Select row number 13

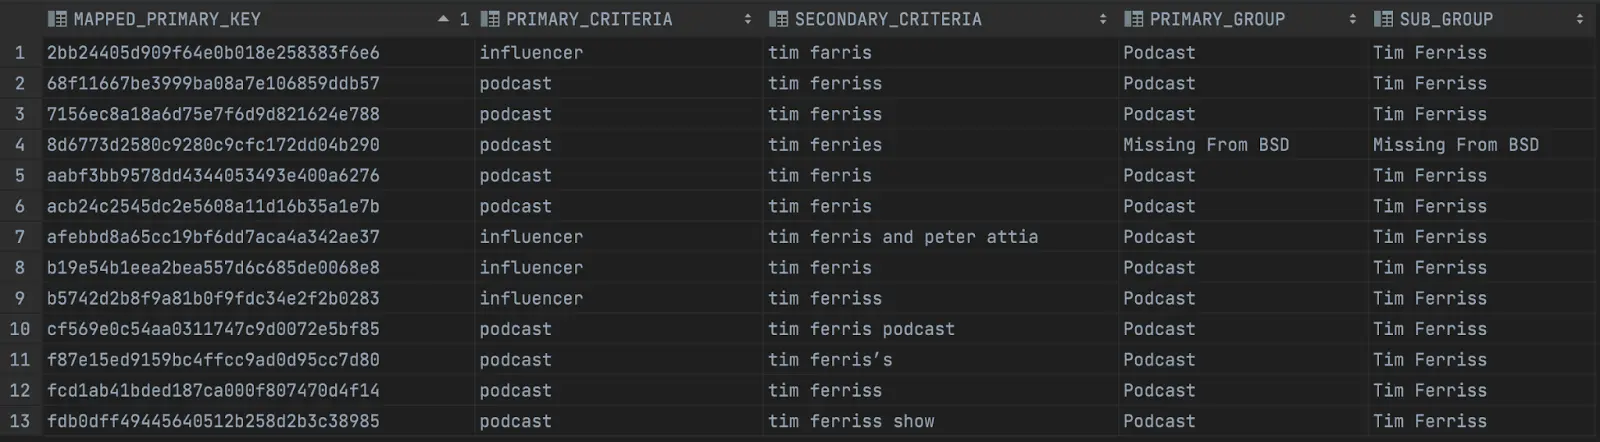[19, 421]
